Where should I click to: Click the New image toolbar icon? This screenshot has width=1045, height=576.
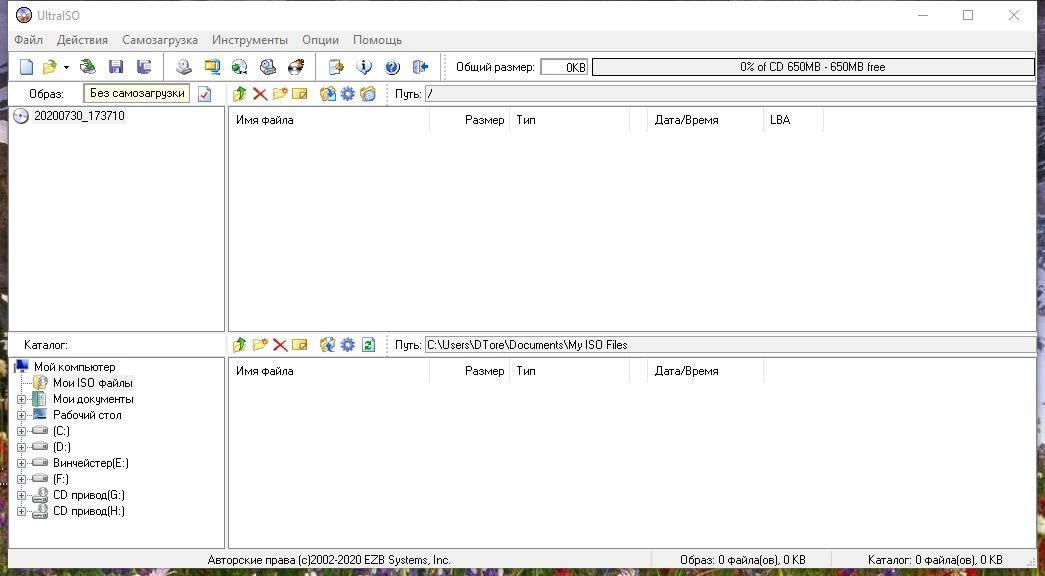26,67
